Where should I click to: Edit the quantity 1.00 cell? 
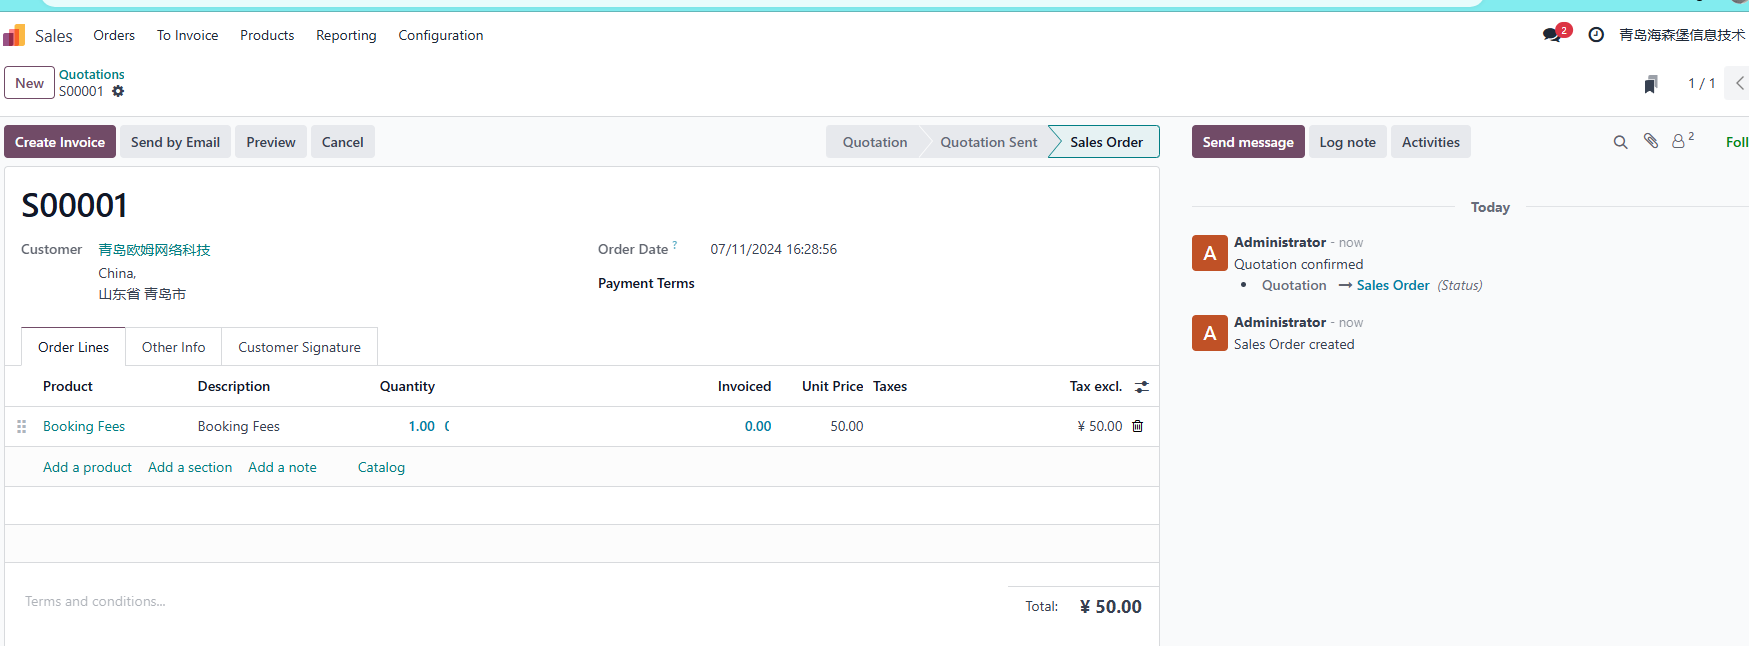421,427
